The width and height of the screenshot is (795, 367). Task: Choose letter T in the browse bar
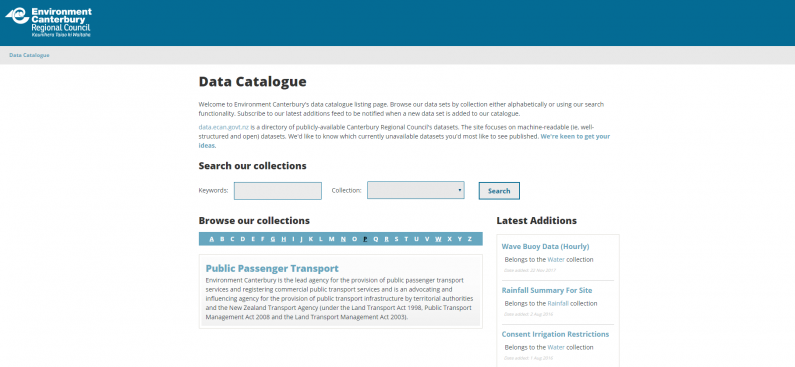pos(406,239)
